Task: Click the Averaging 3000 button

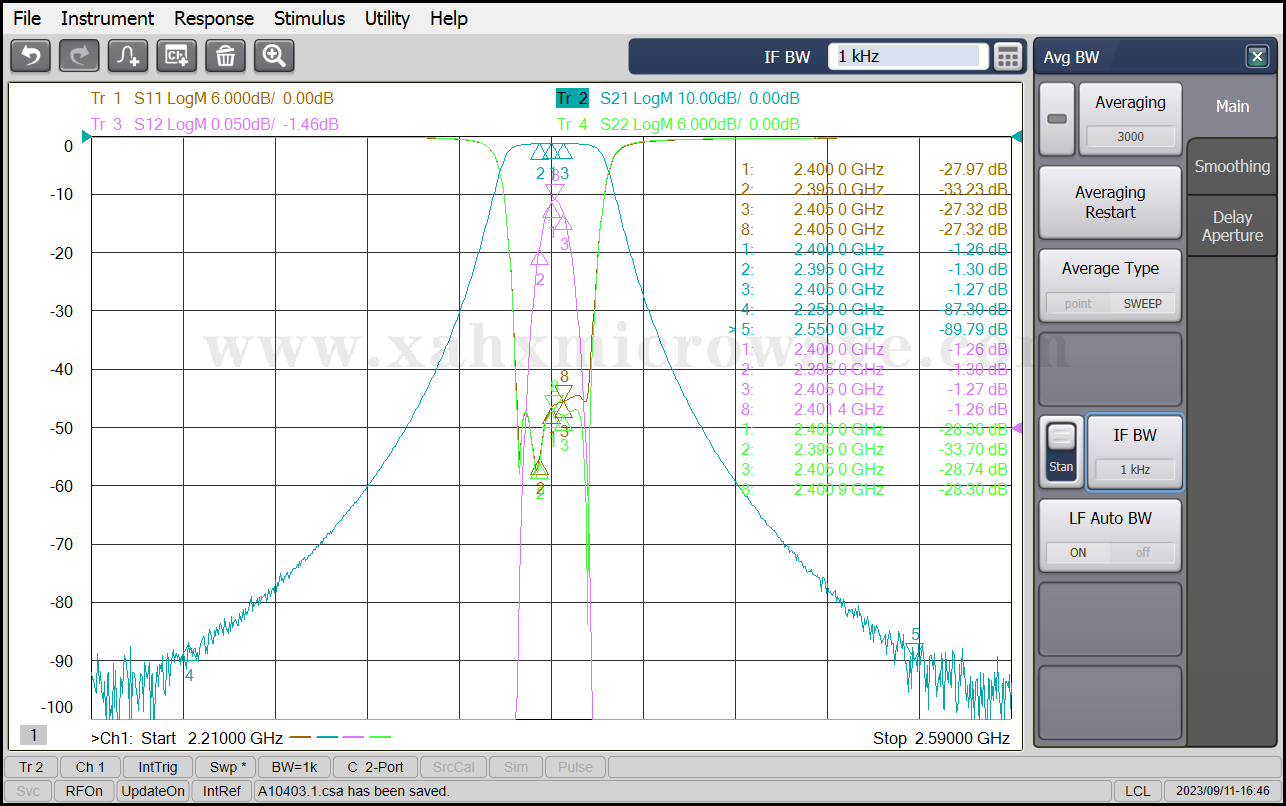Action: 1130,119
